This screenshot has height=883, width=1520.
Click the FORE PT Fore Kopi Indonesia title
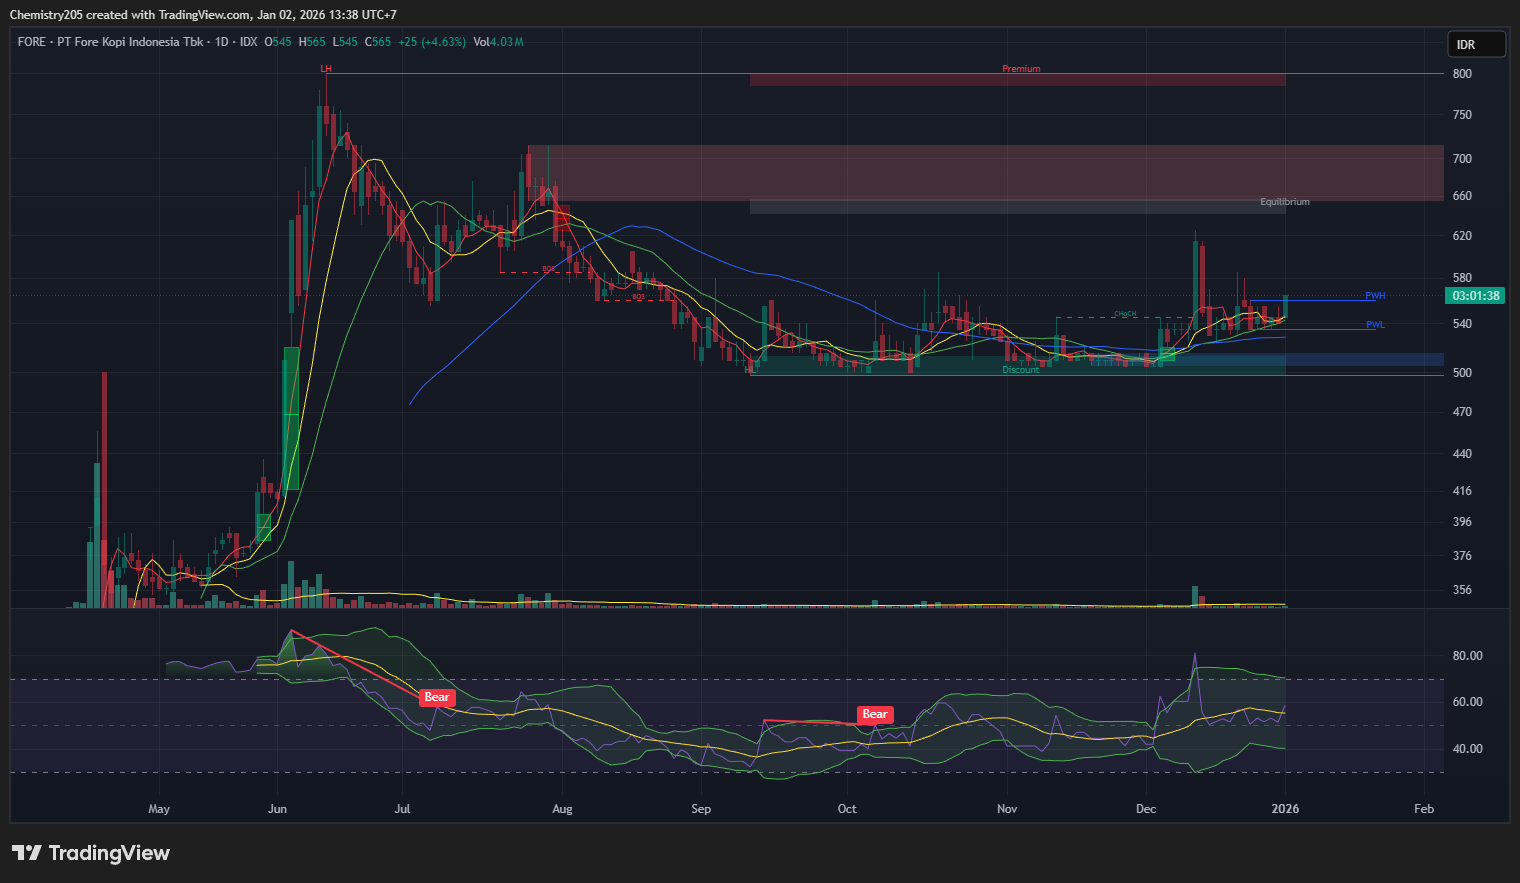(x=110, y=42)
